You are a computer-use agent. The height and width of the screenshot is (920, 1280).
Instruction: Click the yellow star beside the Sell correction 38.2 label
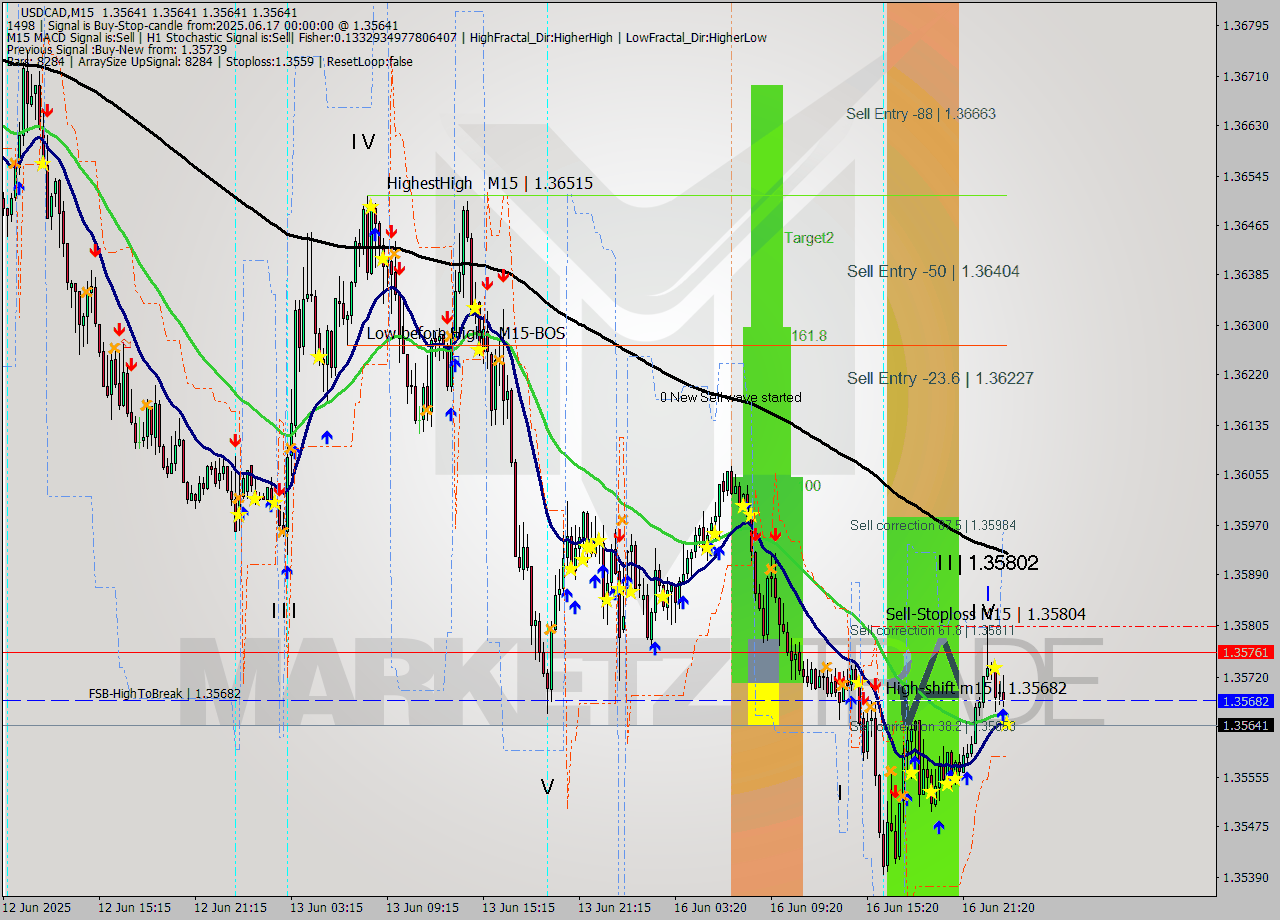pyautogui.click(x=1008, y=728)
